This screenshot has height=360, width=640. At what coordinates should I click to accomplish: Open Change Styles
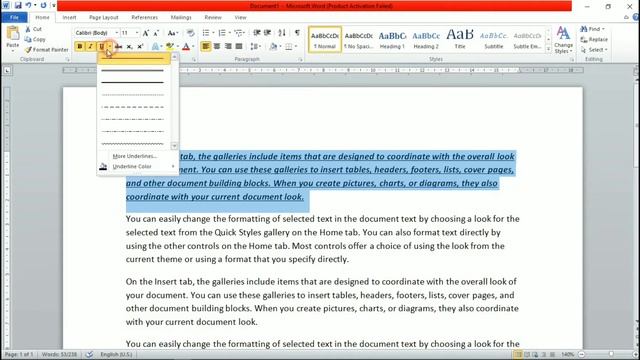click(563, 40)
